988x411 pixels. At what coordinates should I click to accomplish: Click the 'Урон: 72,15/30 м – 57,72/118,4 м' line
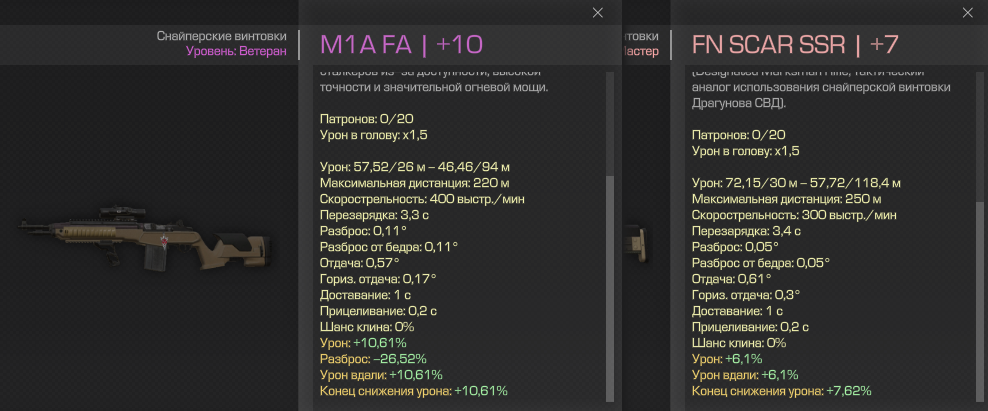tap(796, 183)
